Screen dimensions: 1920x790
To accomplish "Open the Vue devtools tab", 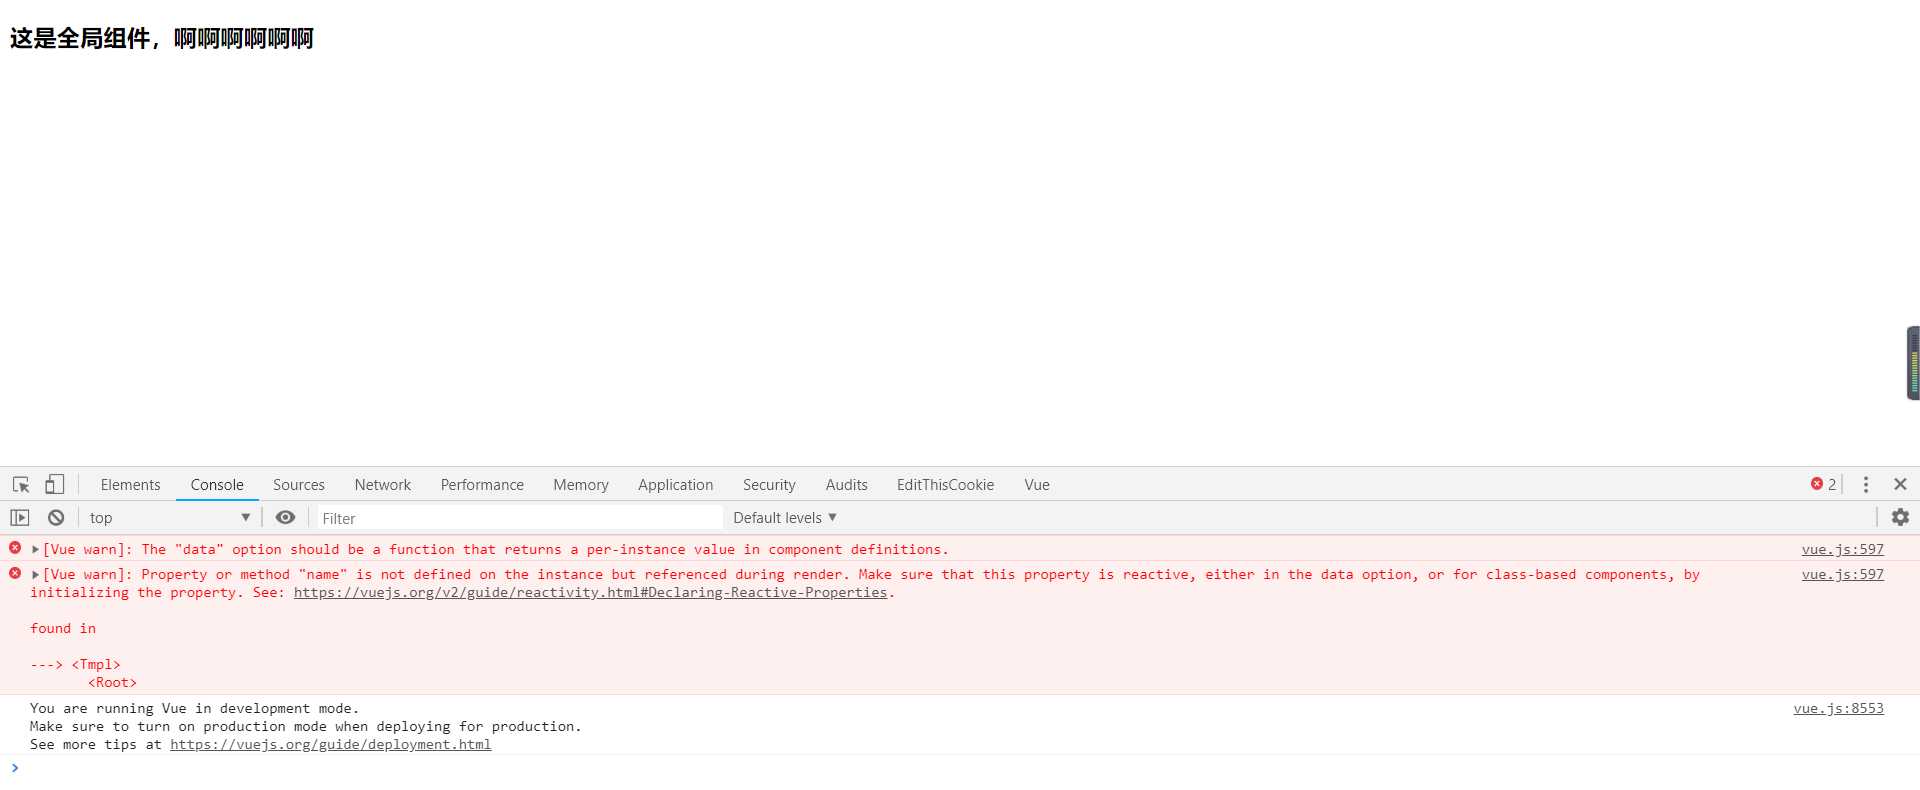I will click(1037, 485).
